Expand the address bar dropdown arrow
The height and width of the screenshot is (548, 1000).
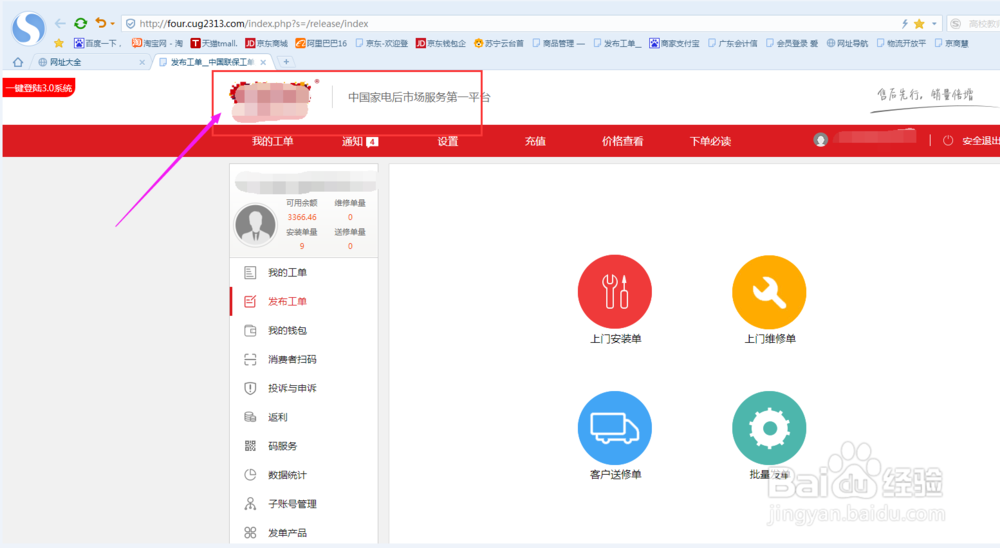coord(934,24)
